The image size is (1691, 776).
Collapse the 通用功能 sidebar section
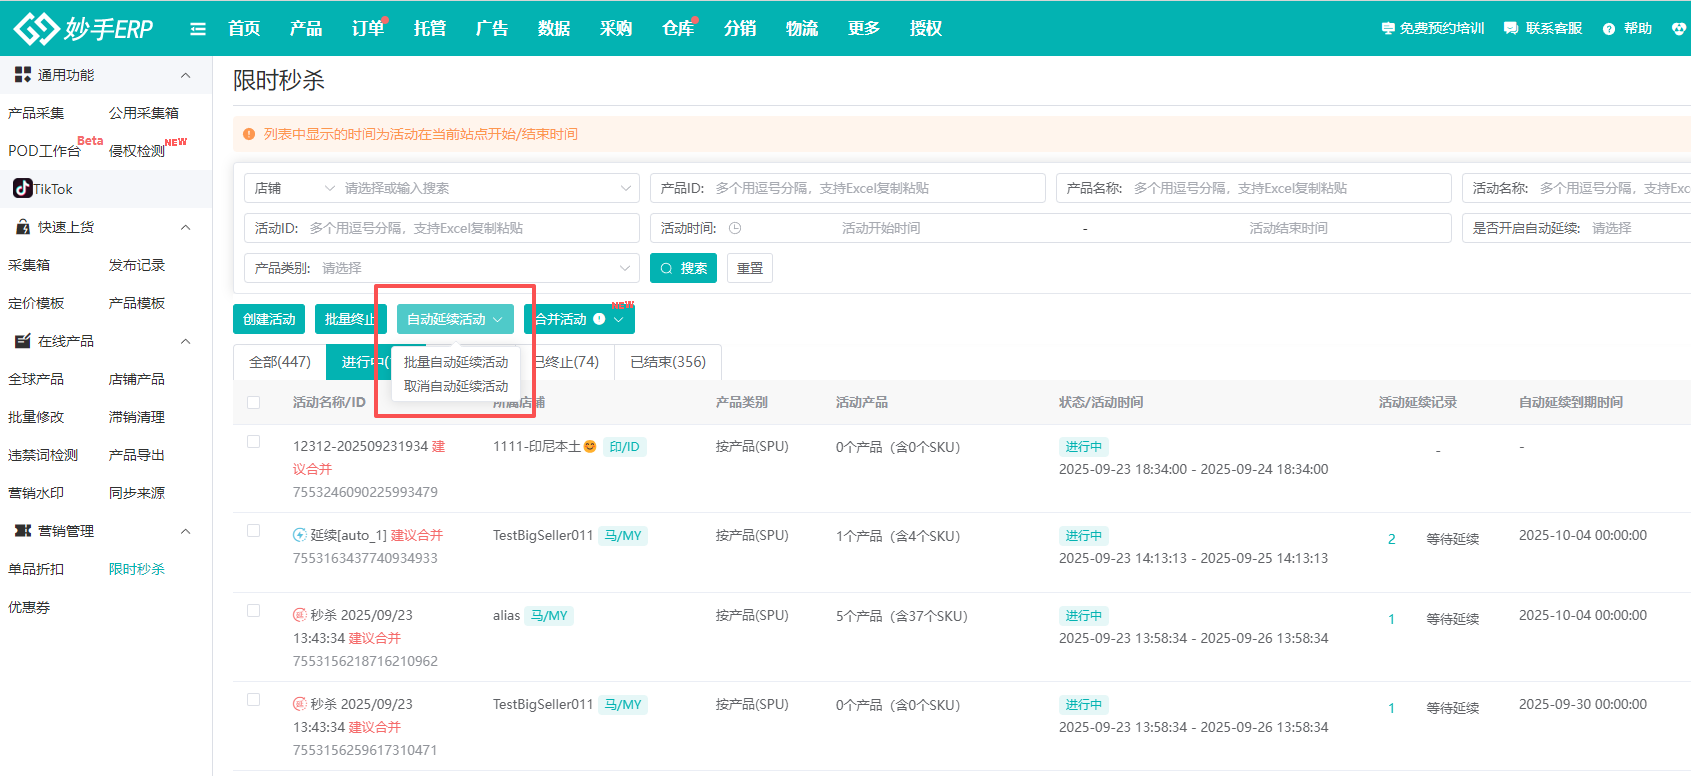[185, 75]
